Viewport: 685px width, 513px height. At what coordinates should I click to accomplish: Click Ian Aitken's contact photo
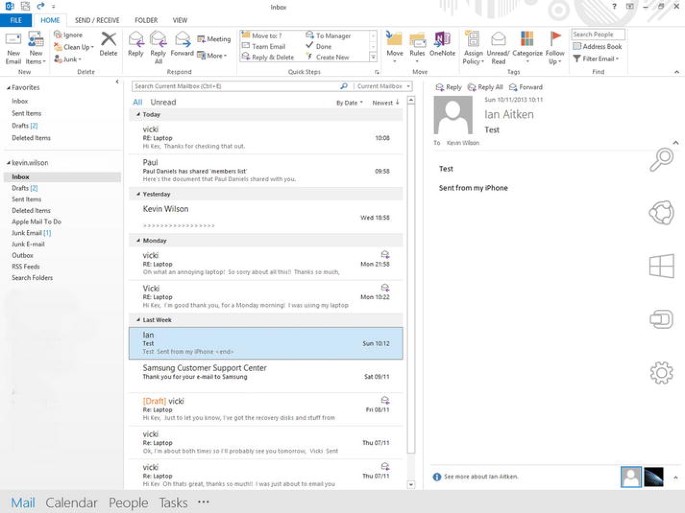click(453, 115)
